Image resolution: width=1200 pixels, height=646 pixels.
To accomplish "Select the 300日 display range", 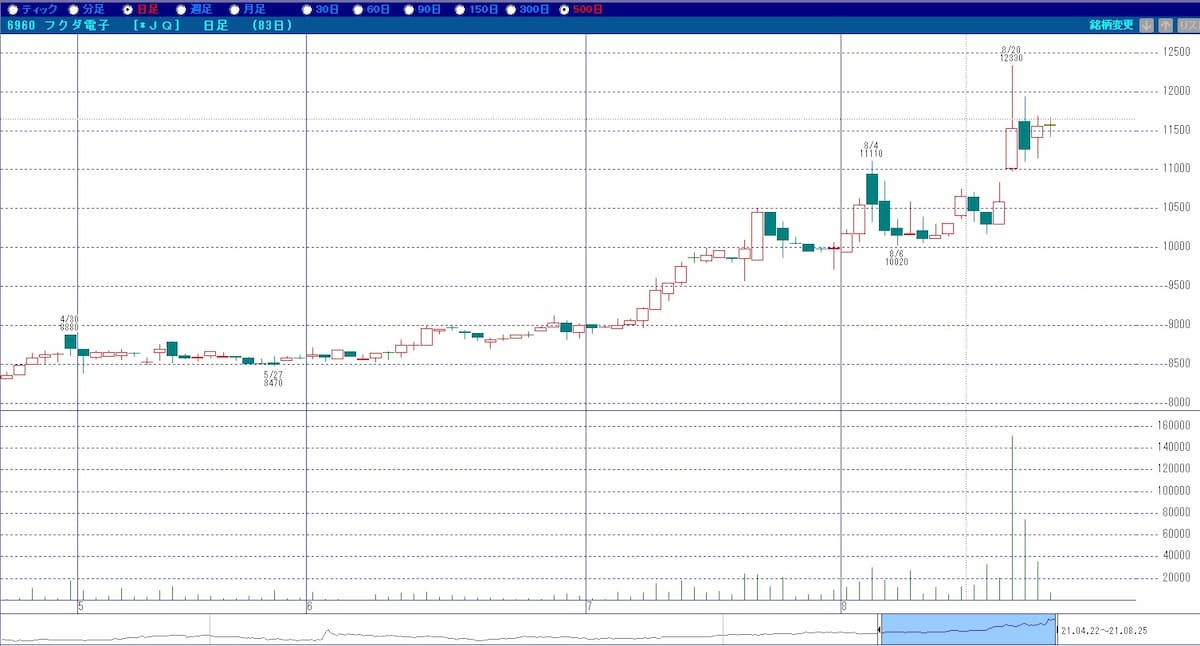I will (x=511, y=9).
